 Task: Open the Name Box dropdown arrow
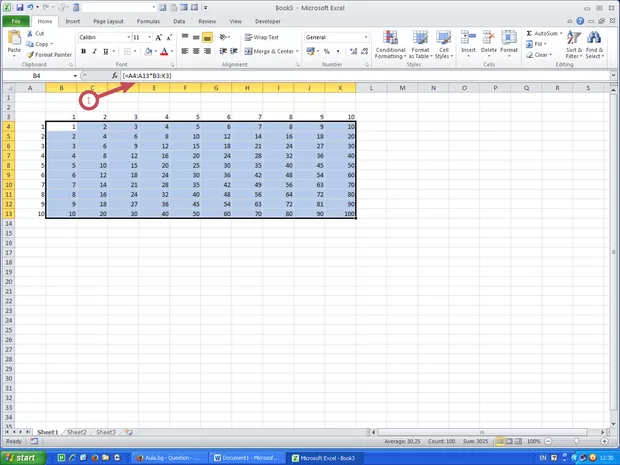74,76
